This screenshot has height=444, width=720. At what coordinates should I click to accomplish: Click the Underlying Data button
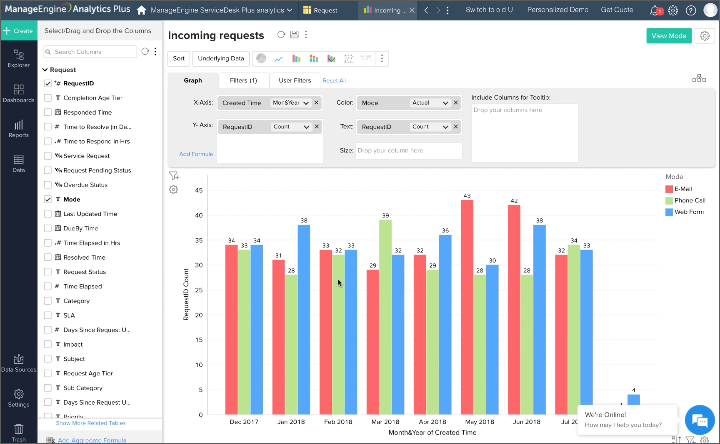219,59
